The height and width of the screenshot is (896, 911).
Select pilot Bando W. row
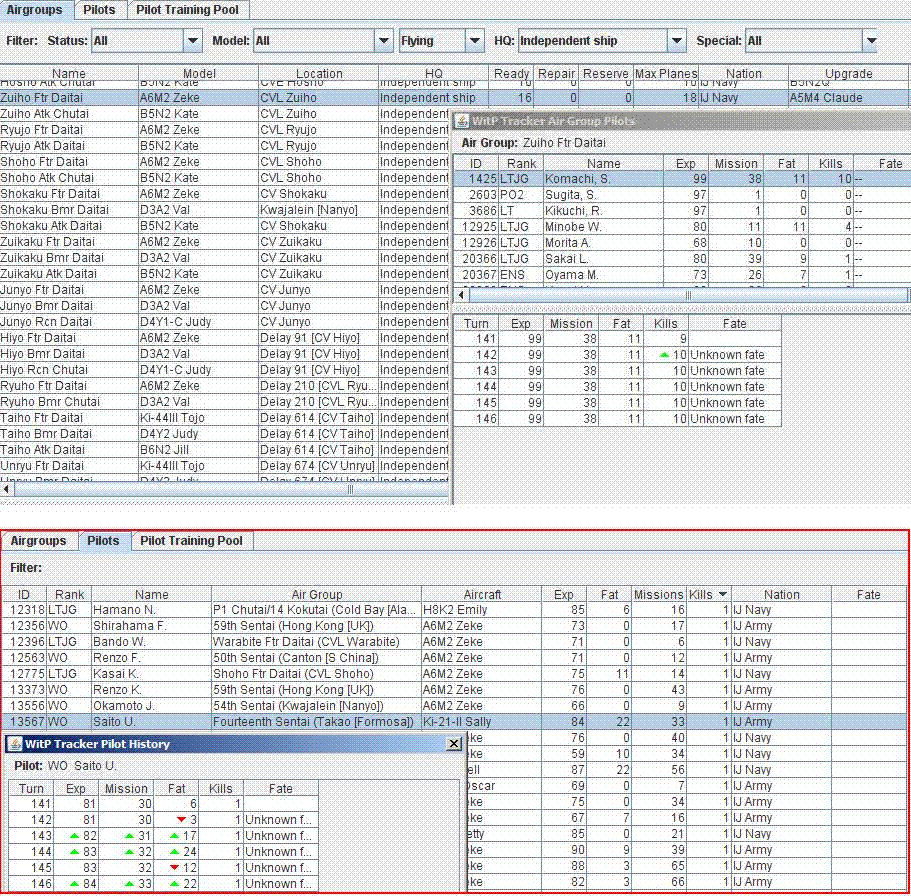coord(456,642)
